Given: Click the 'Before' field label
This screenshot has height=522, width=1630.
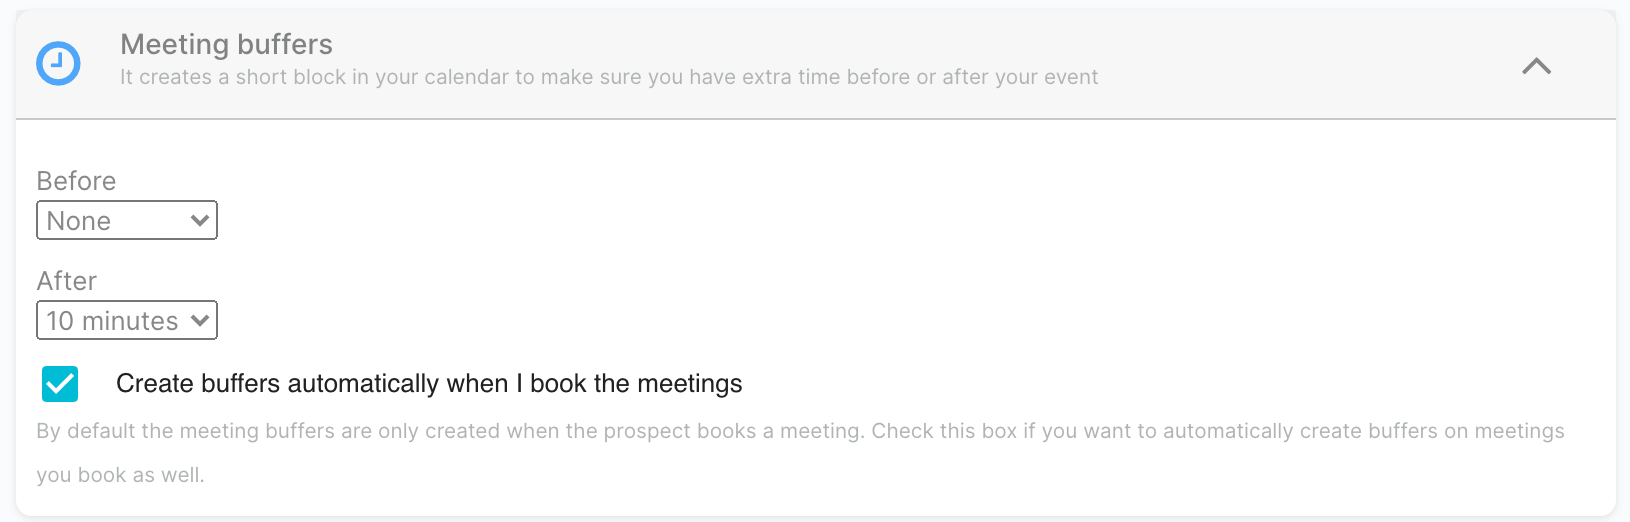Looking at the screenshot, I should point(76,181).
